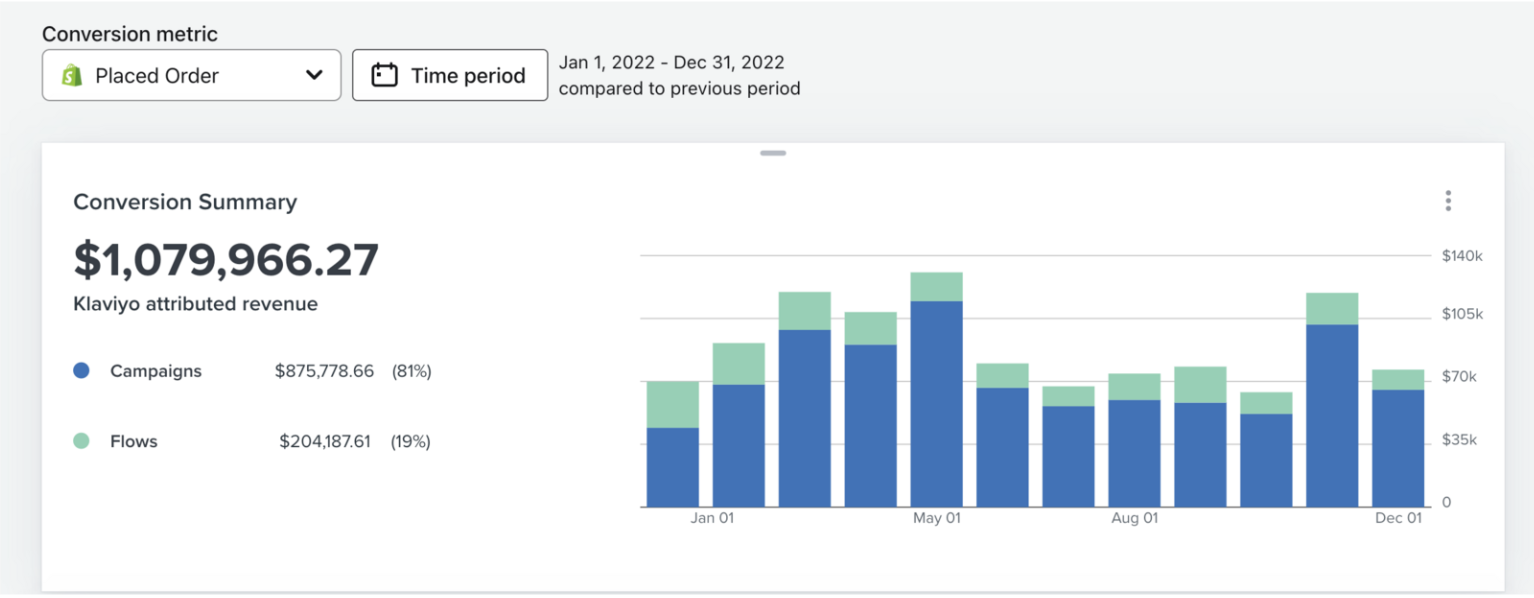Open the Placed Order conversion metric dropdown

tap(190, 75)
